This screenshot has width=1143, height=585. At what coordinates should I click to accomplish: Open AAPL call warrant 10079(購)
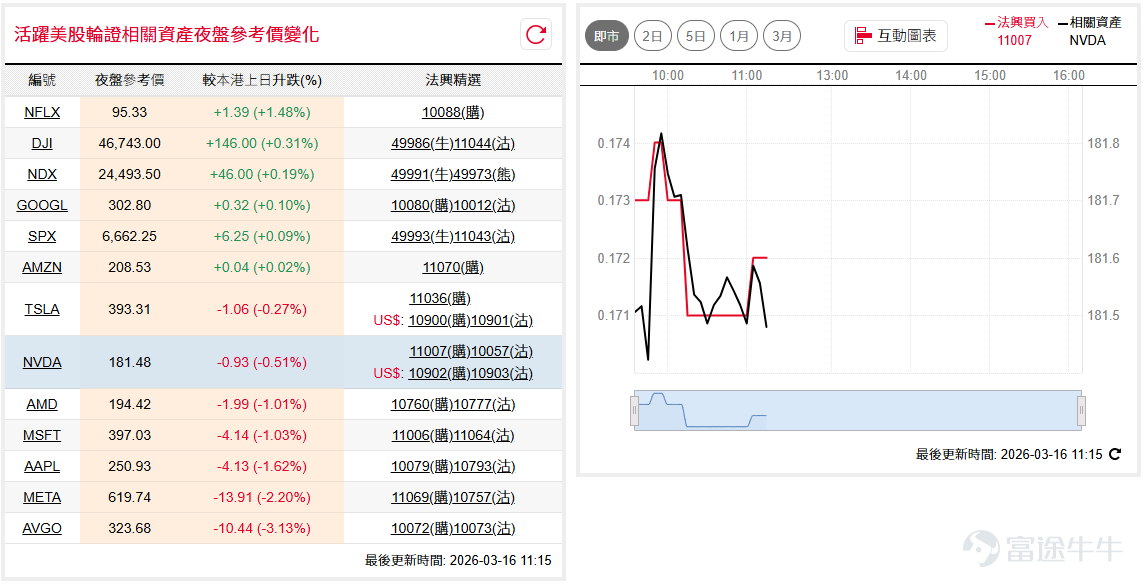[x=422, y=466]
